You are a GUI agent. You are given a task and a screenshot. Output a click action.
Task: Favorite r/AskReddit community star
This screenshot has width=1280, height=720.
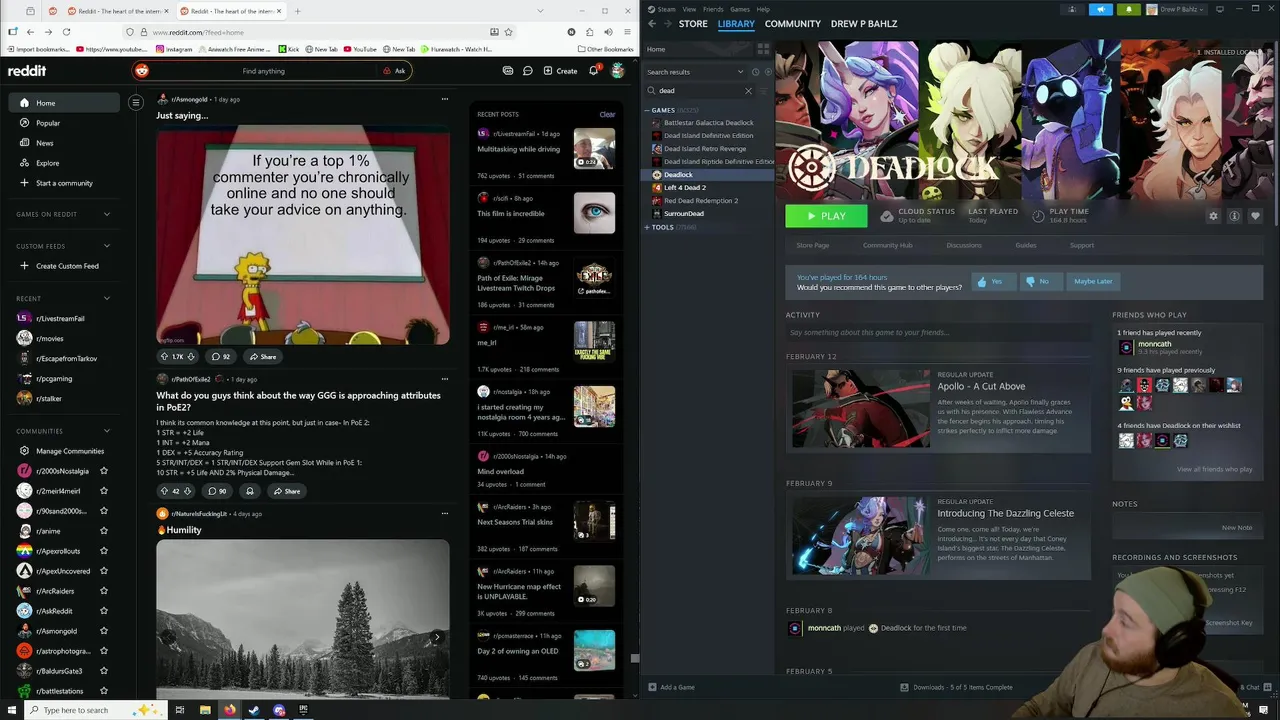(104, 611)
